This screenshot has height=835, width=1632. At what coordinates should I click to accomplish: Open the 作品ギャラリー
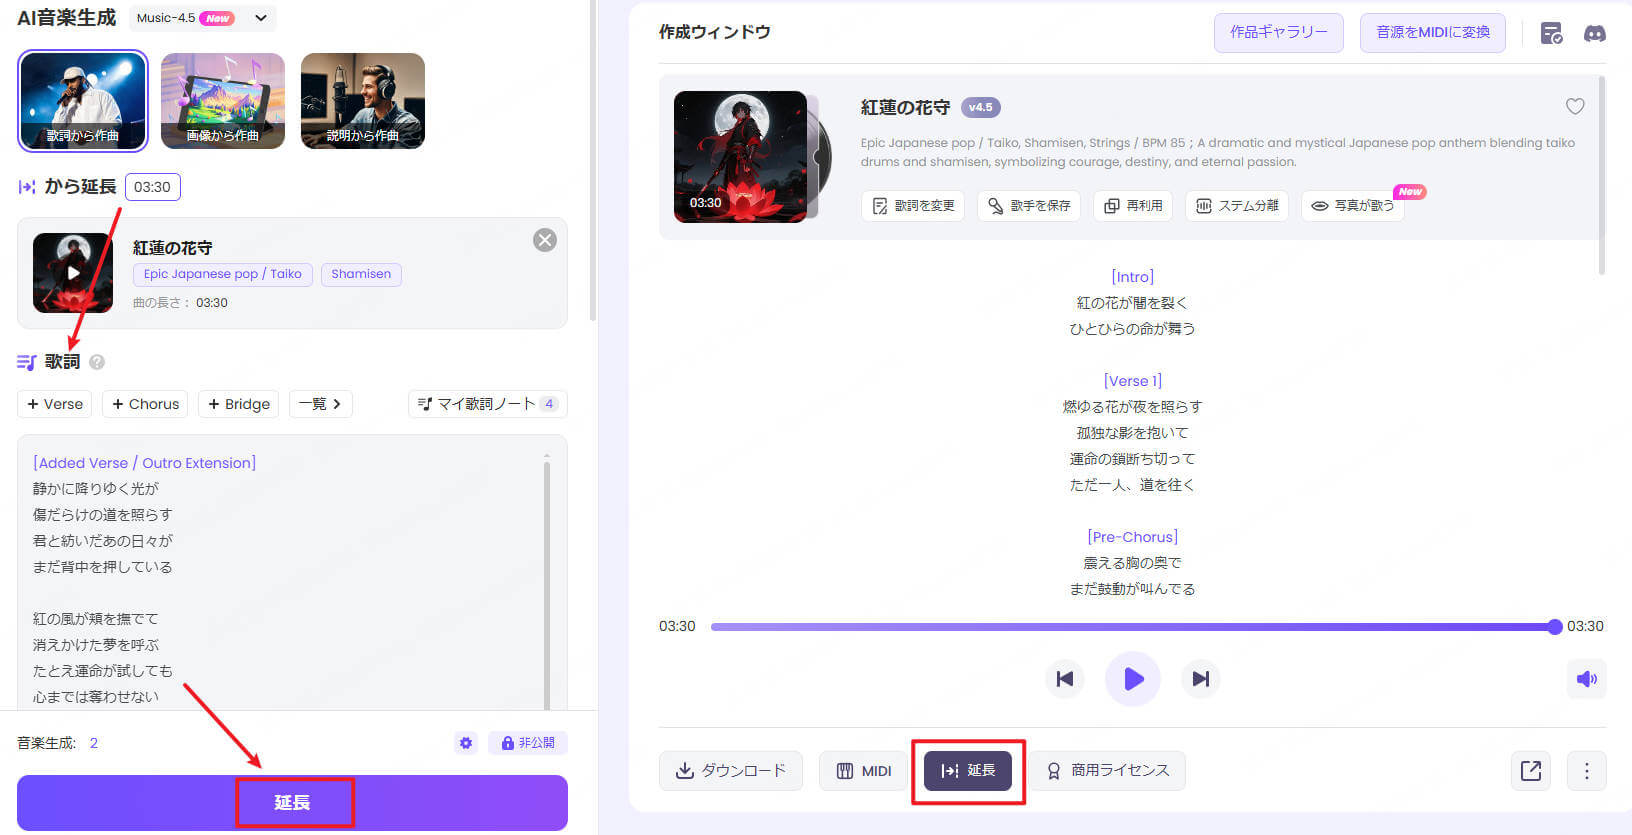(x=1279, y=33)
